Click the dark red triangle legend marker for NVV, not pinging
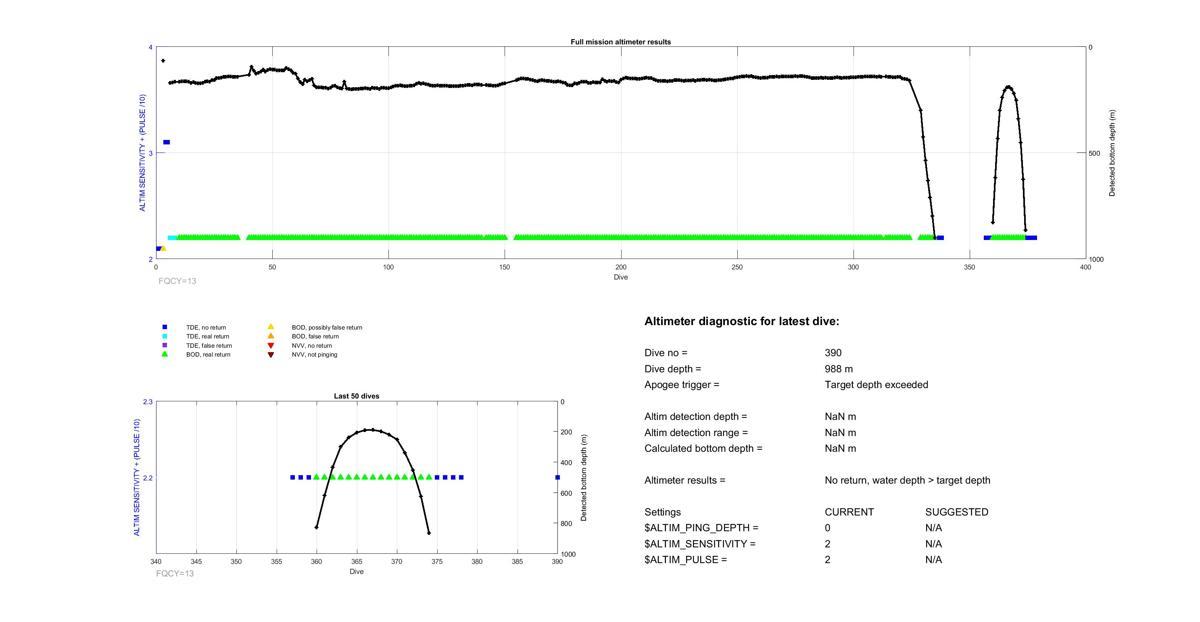Viewport: 1200px width, 622px height. 270,354
